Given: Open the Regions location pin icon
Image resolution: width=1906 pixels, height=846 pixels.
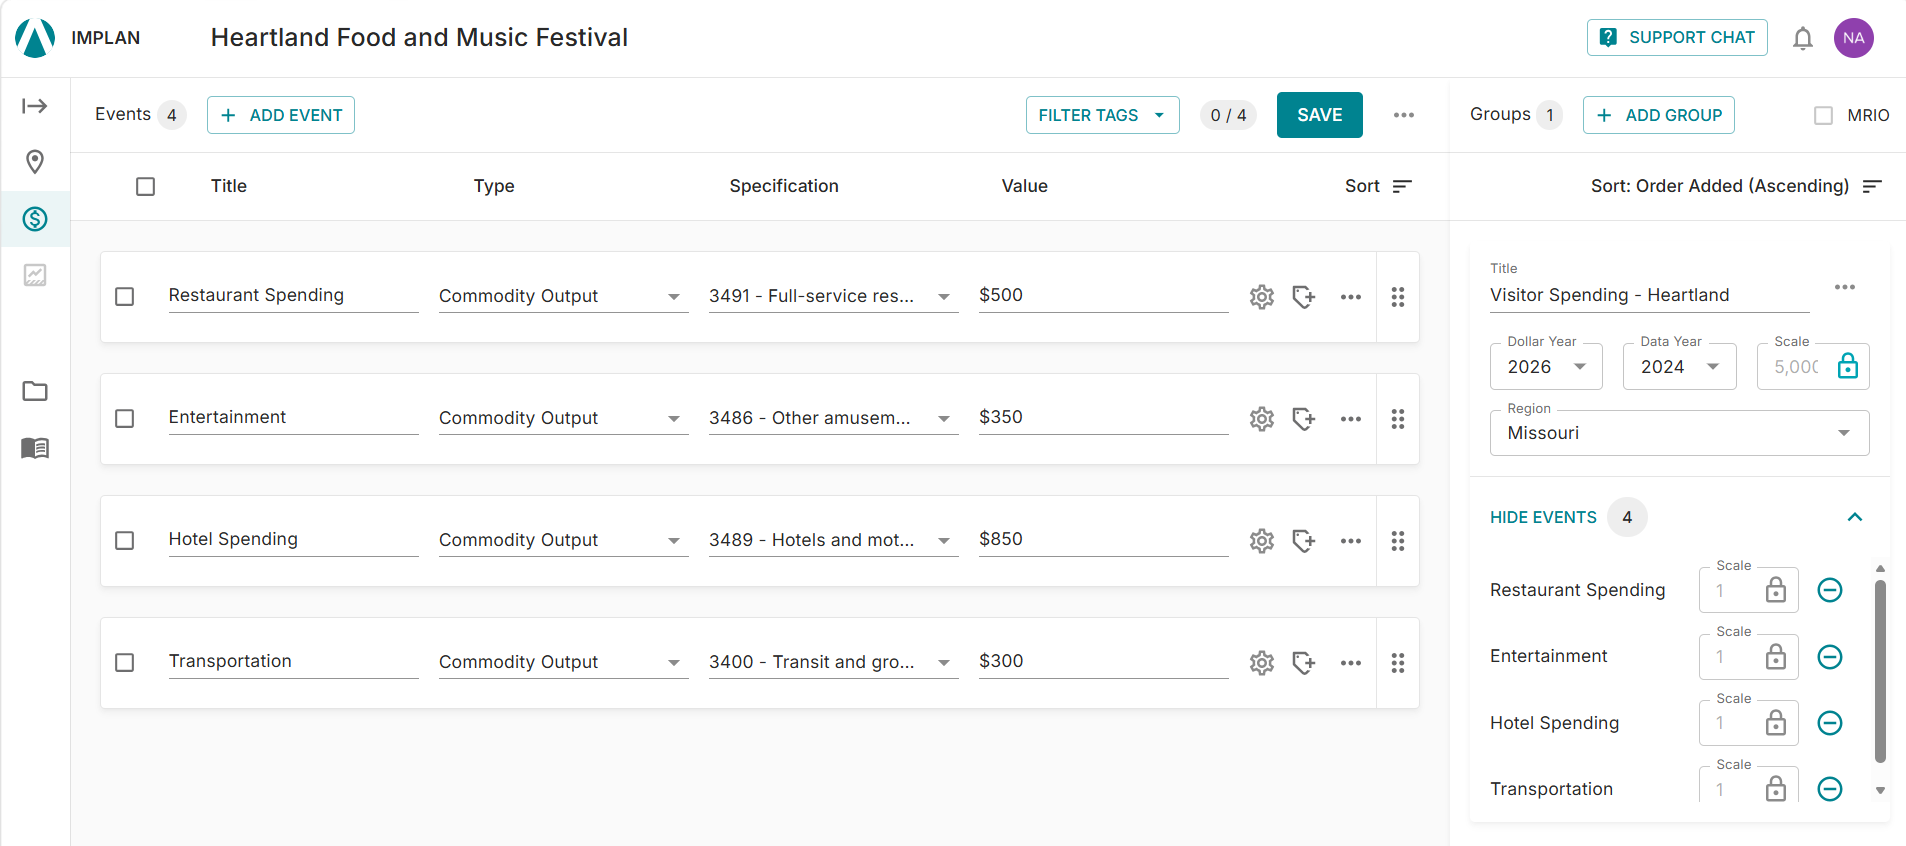Looking at the screenshot, I should (x=35, y=162).
